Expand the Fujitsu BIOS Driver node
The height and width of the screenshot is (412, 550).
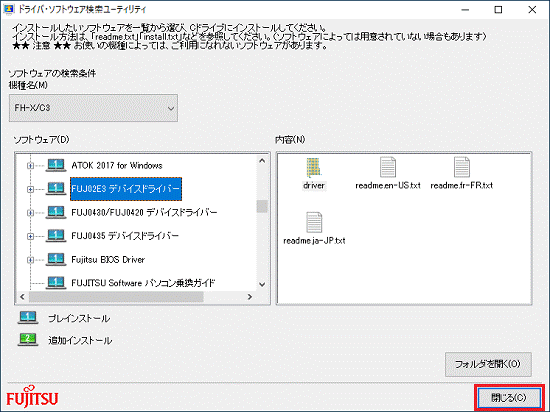pos(31,260)
